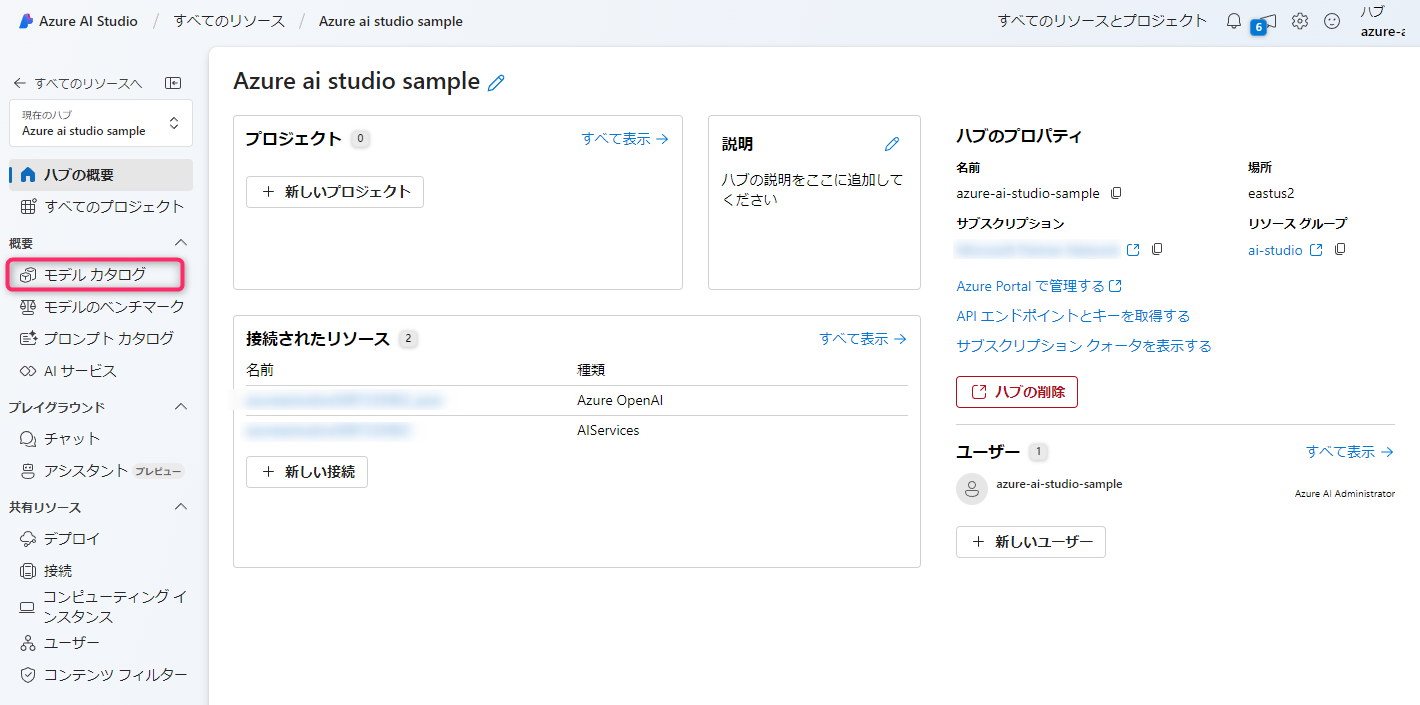
Task: Open AI サービス in sidebar
Action: 101,371
